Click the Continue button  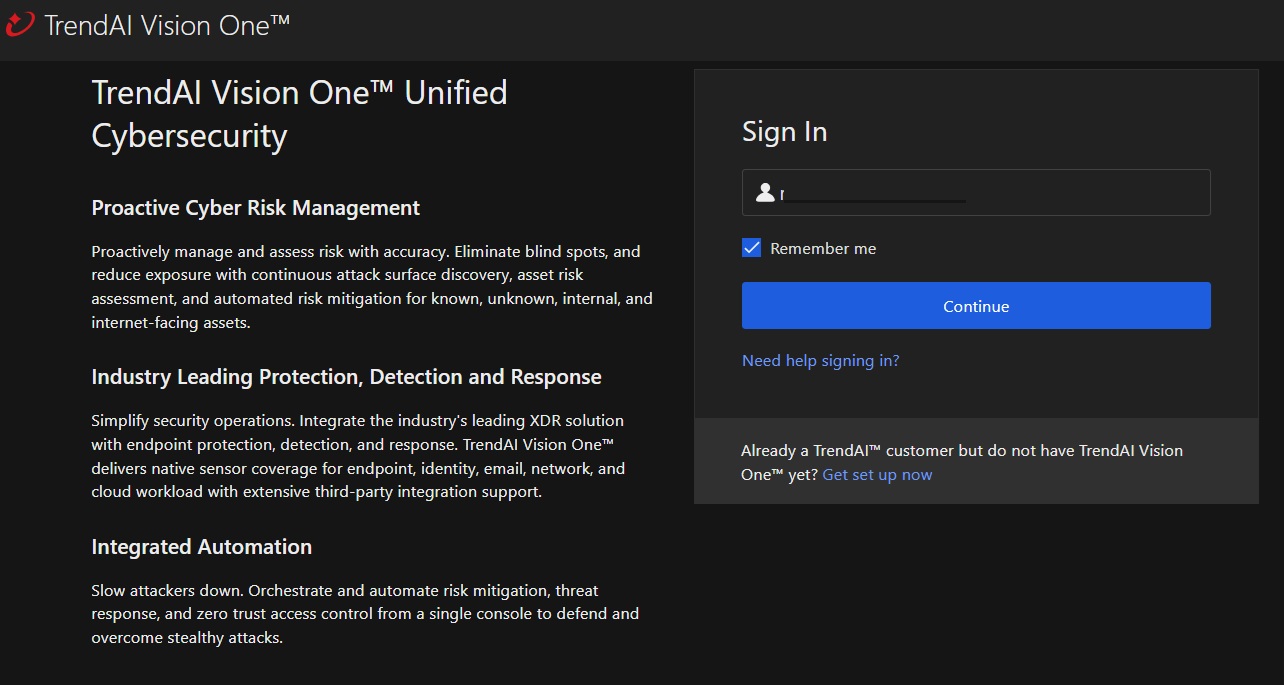pos(976,306)
